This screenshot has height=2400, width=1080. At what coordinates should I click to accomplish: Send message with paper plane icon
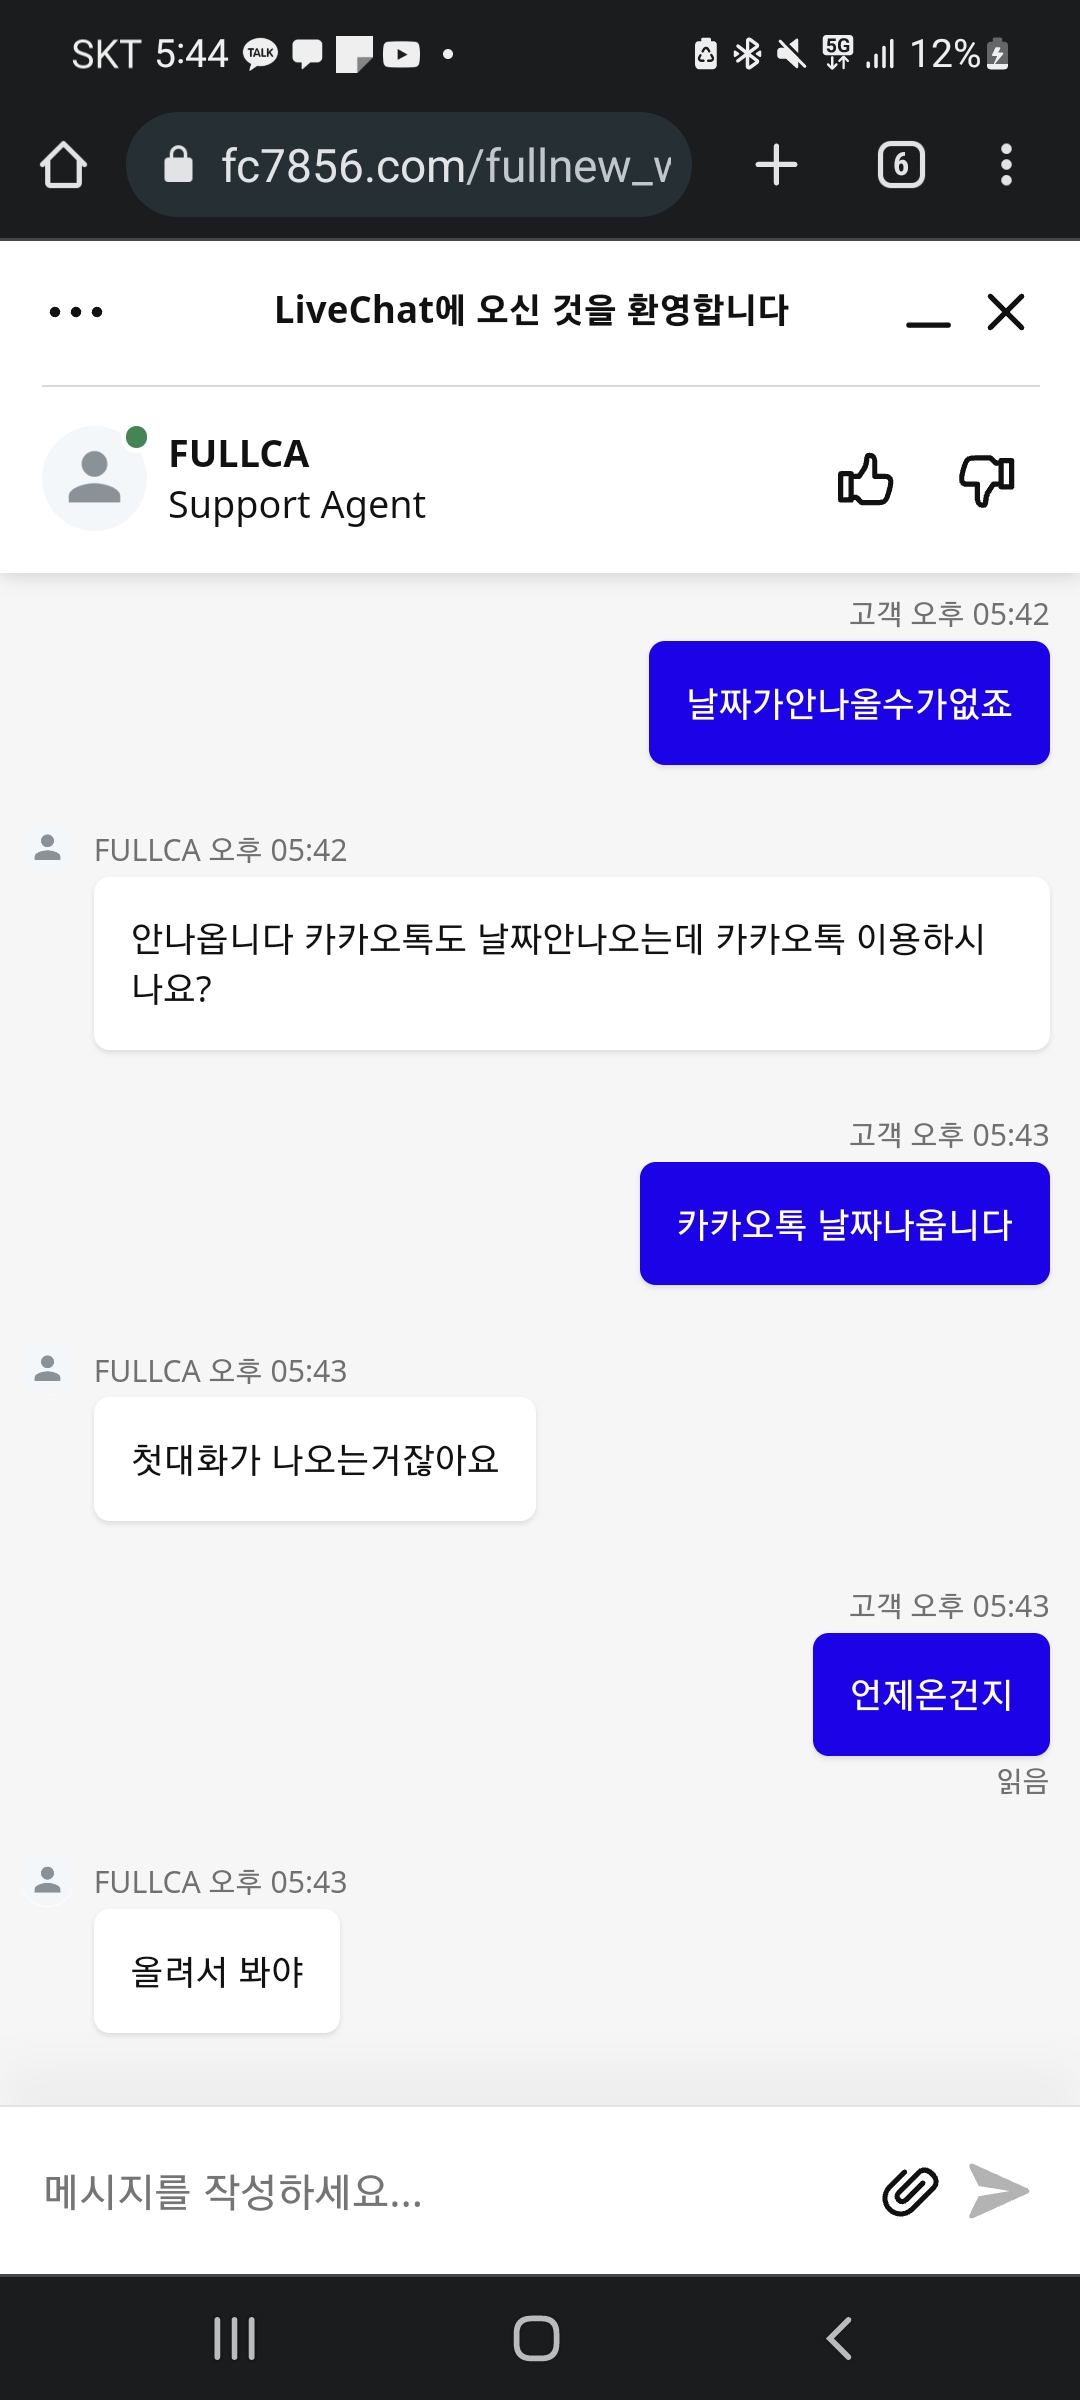tap(998, 2191)
